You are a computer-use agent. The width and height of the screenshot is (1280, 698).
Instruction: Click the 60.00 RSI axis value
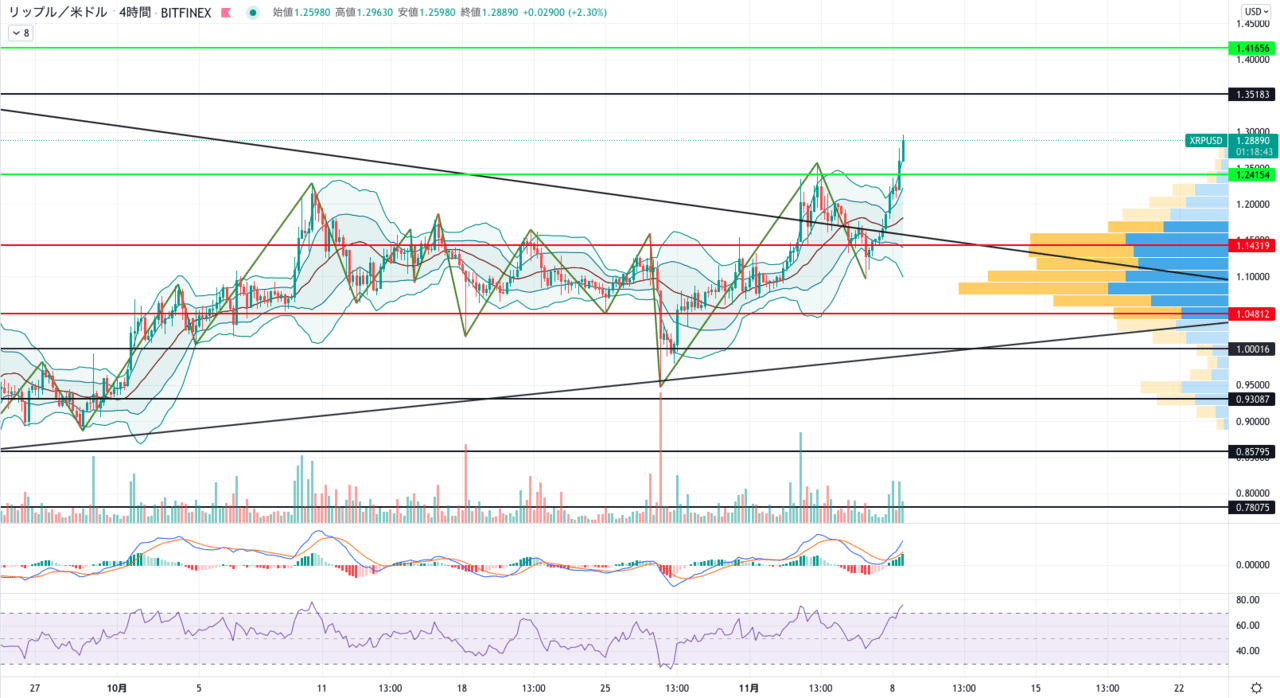[x=1247, y=626]
